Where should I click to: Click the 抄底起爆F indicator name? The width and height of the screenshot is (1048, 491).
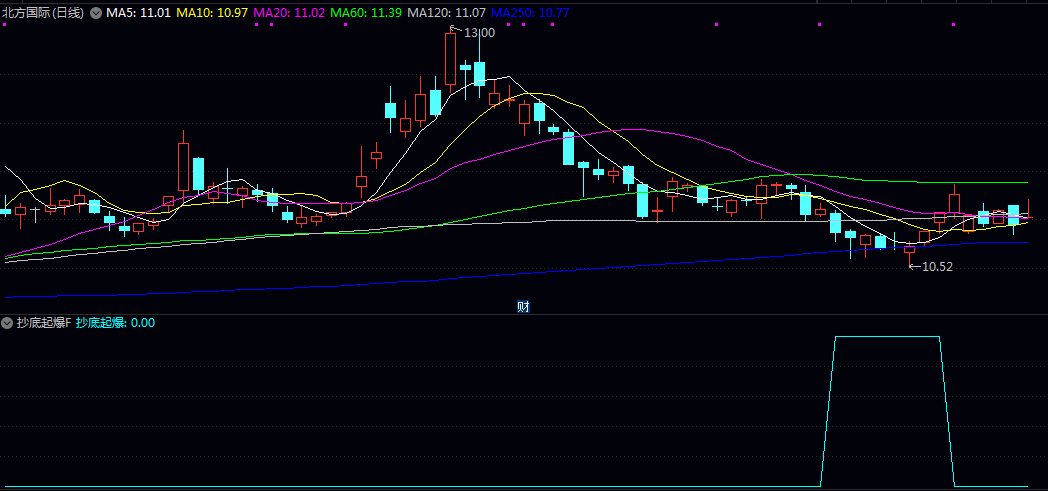44,323
